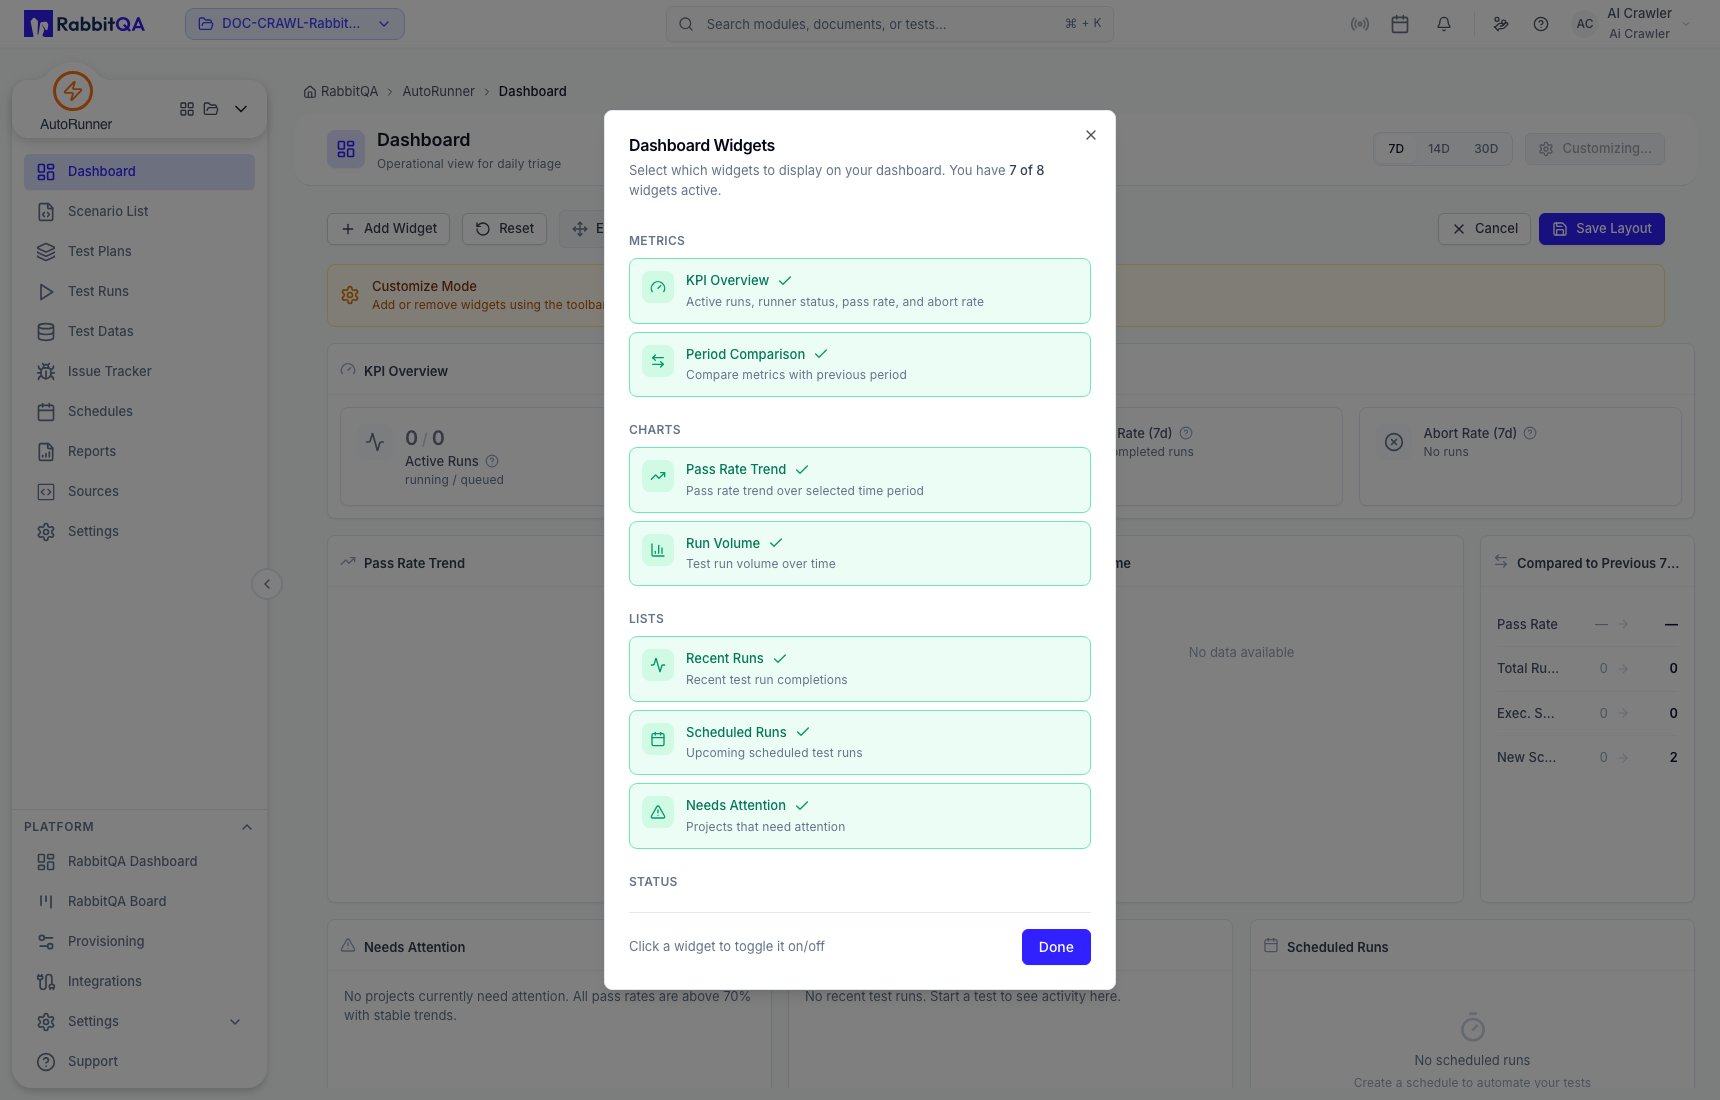Click the platform Settings gear icon
The width and height of the screenshot is (1720, 1100).
(46, 1022)
